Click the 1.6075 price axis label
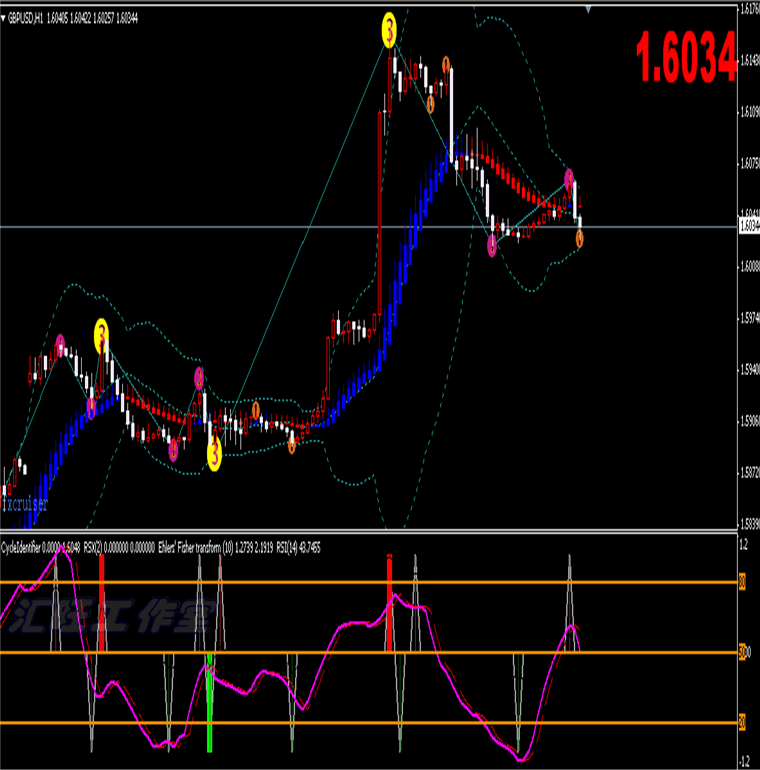Viewport: 760px width, 770px height. [x=750, y=163]
